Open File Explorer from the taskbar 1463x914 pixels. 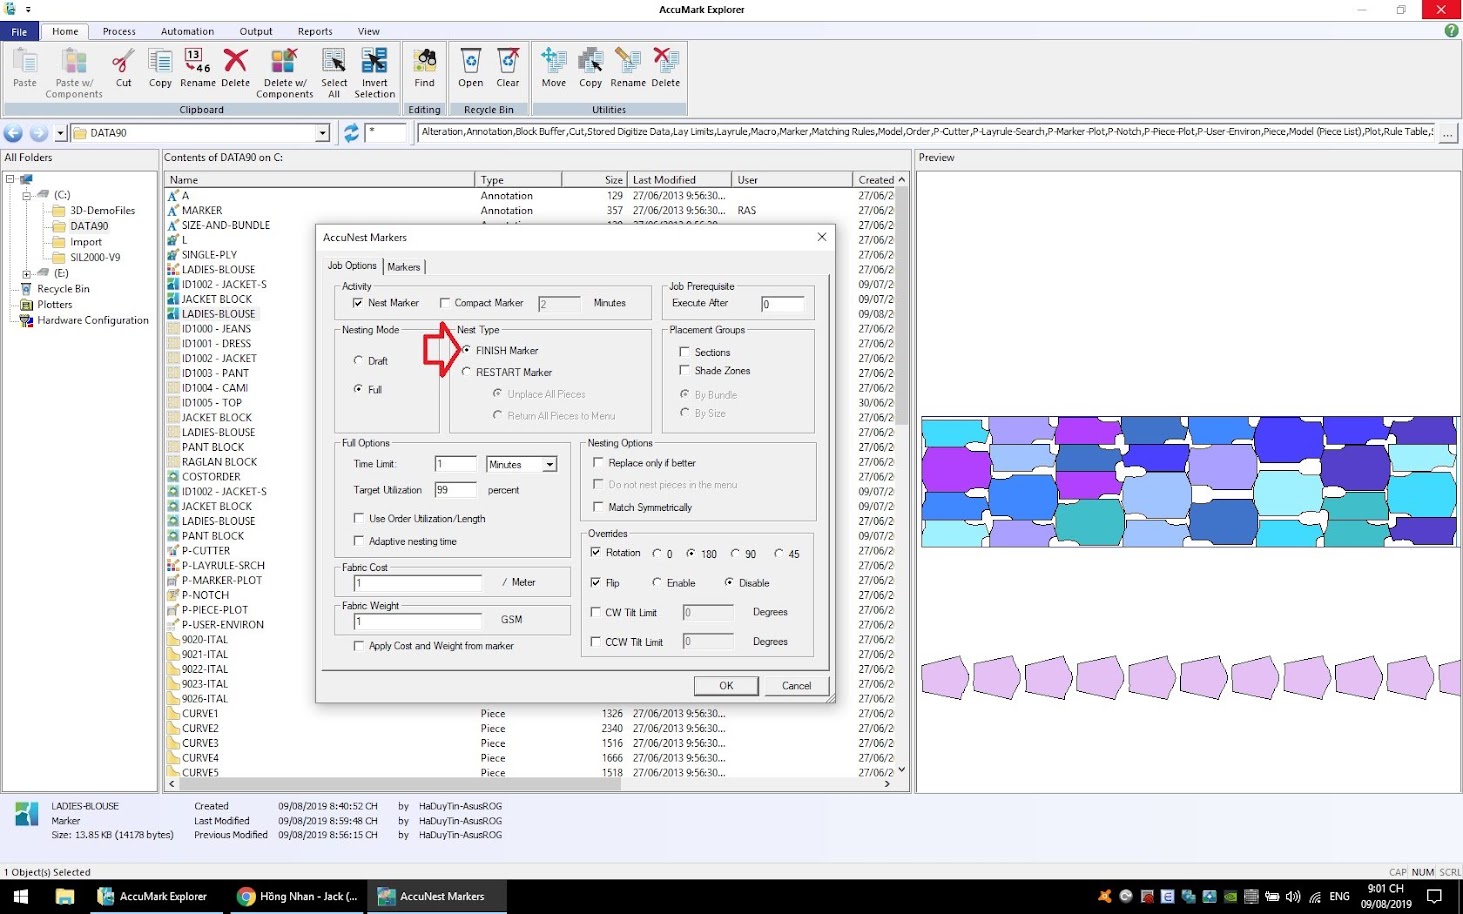[x=65, y=896]
